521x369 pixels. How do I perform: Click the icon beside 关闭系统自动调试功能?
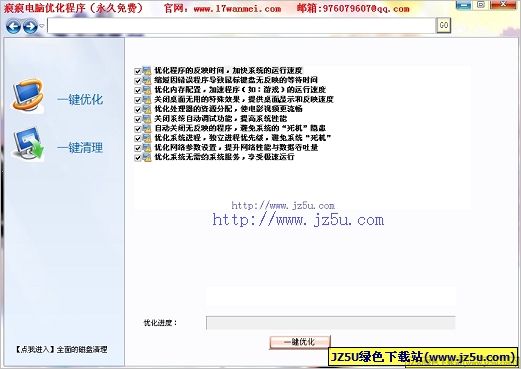pyautogui.click(x=147, y=119)
